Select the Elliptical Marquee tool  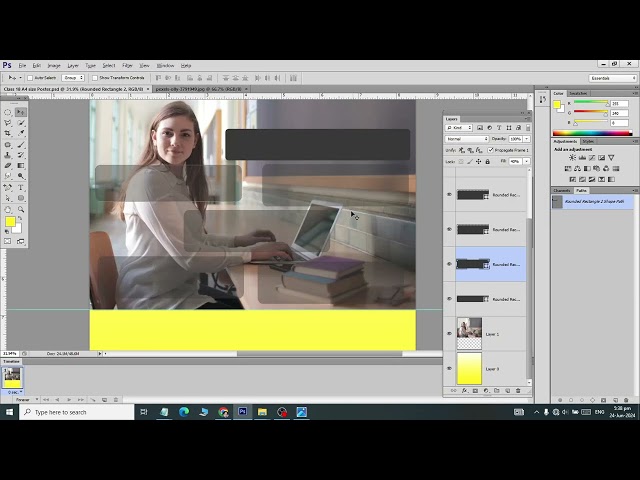coord(8,112)
